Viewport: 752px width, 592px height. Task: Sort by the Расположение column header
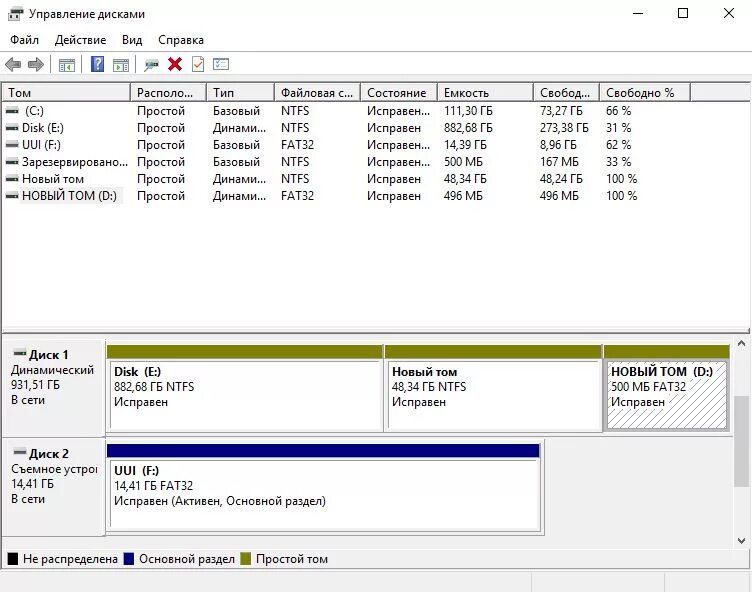click(168, 93)
